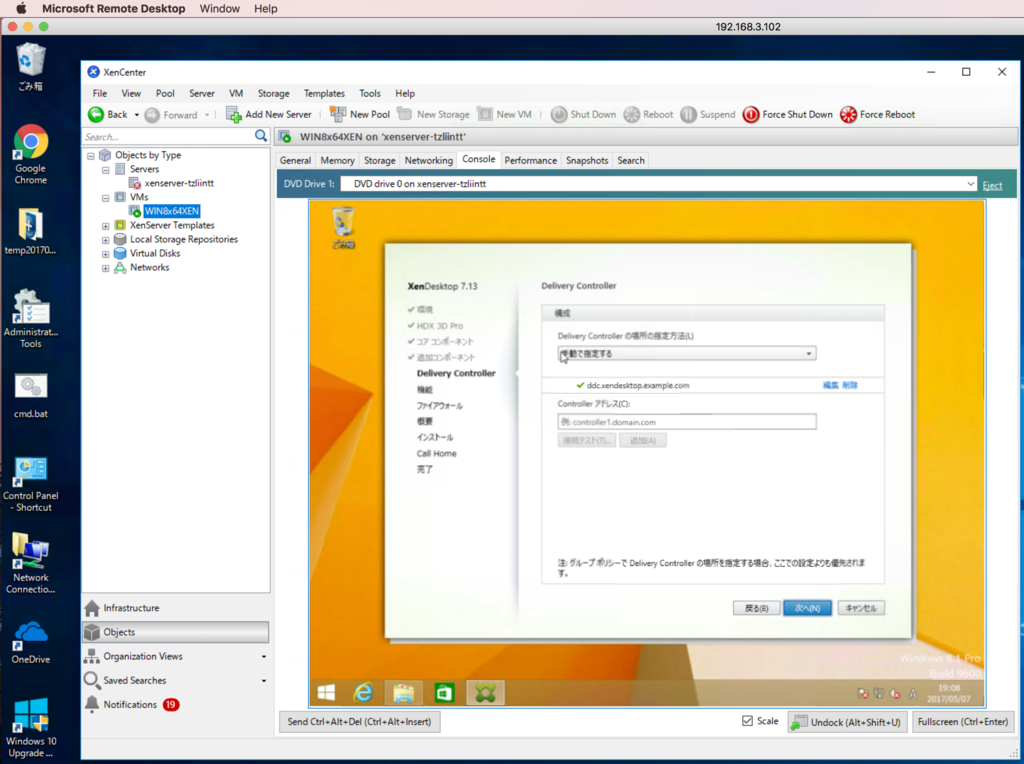Open the Pool menu
The image size is (1024, 764).
(x=165, y=93)
